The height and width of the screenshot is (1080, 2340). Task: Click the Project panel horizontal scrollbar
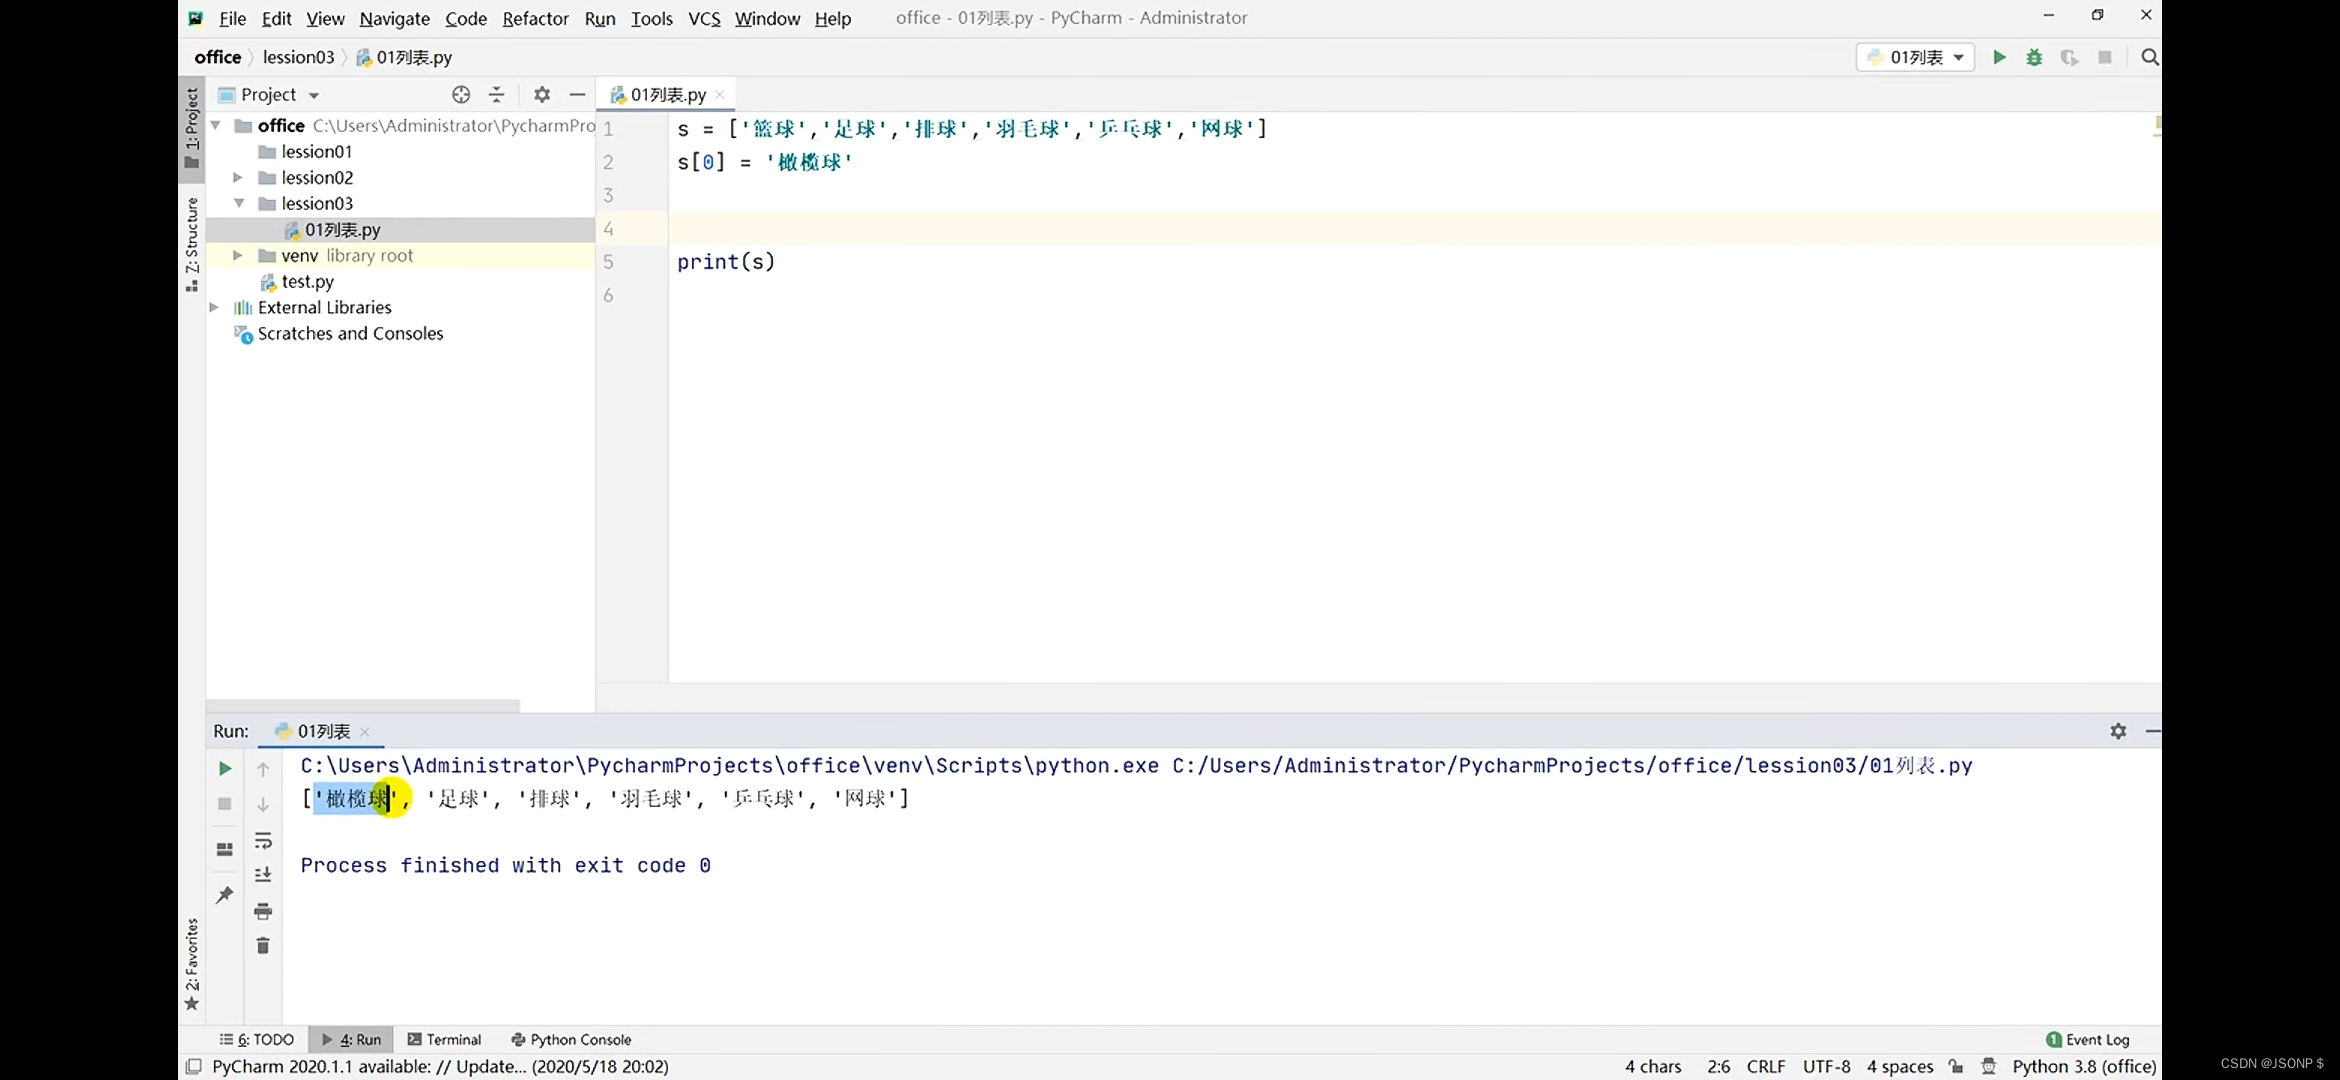click(x=363, y=705)
